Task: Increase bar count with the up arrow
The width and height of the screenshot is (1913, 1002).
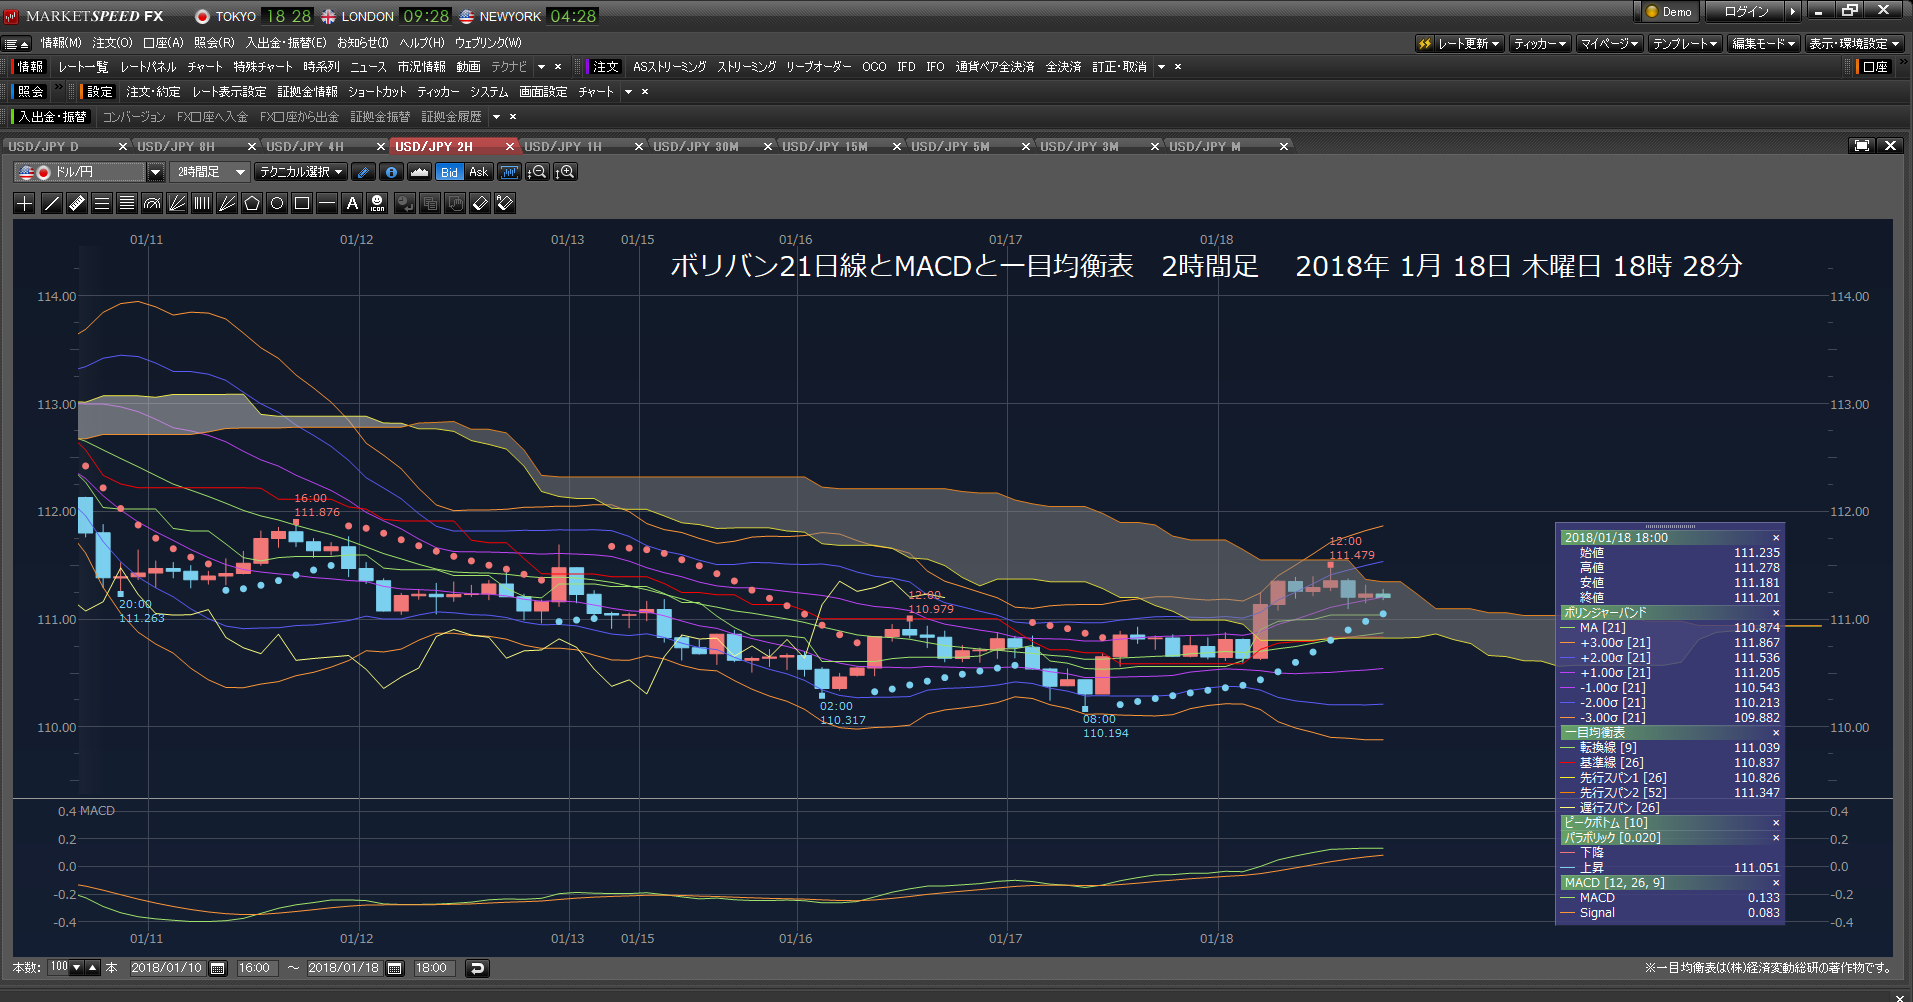Action: click(x=93, y=968)
